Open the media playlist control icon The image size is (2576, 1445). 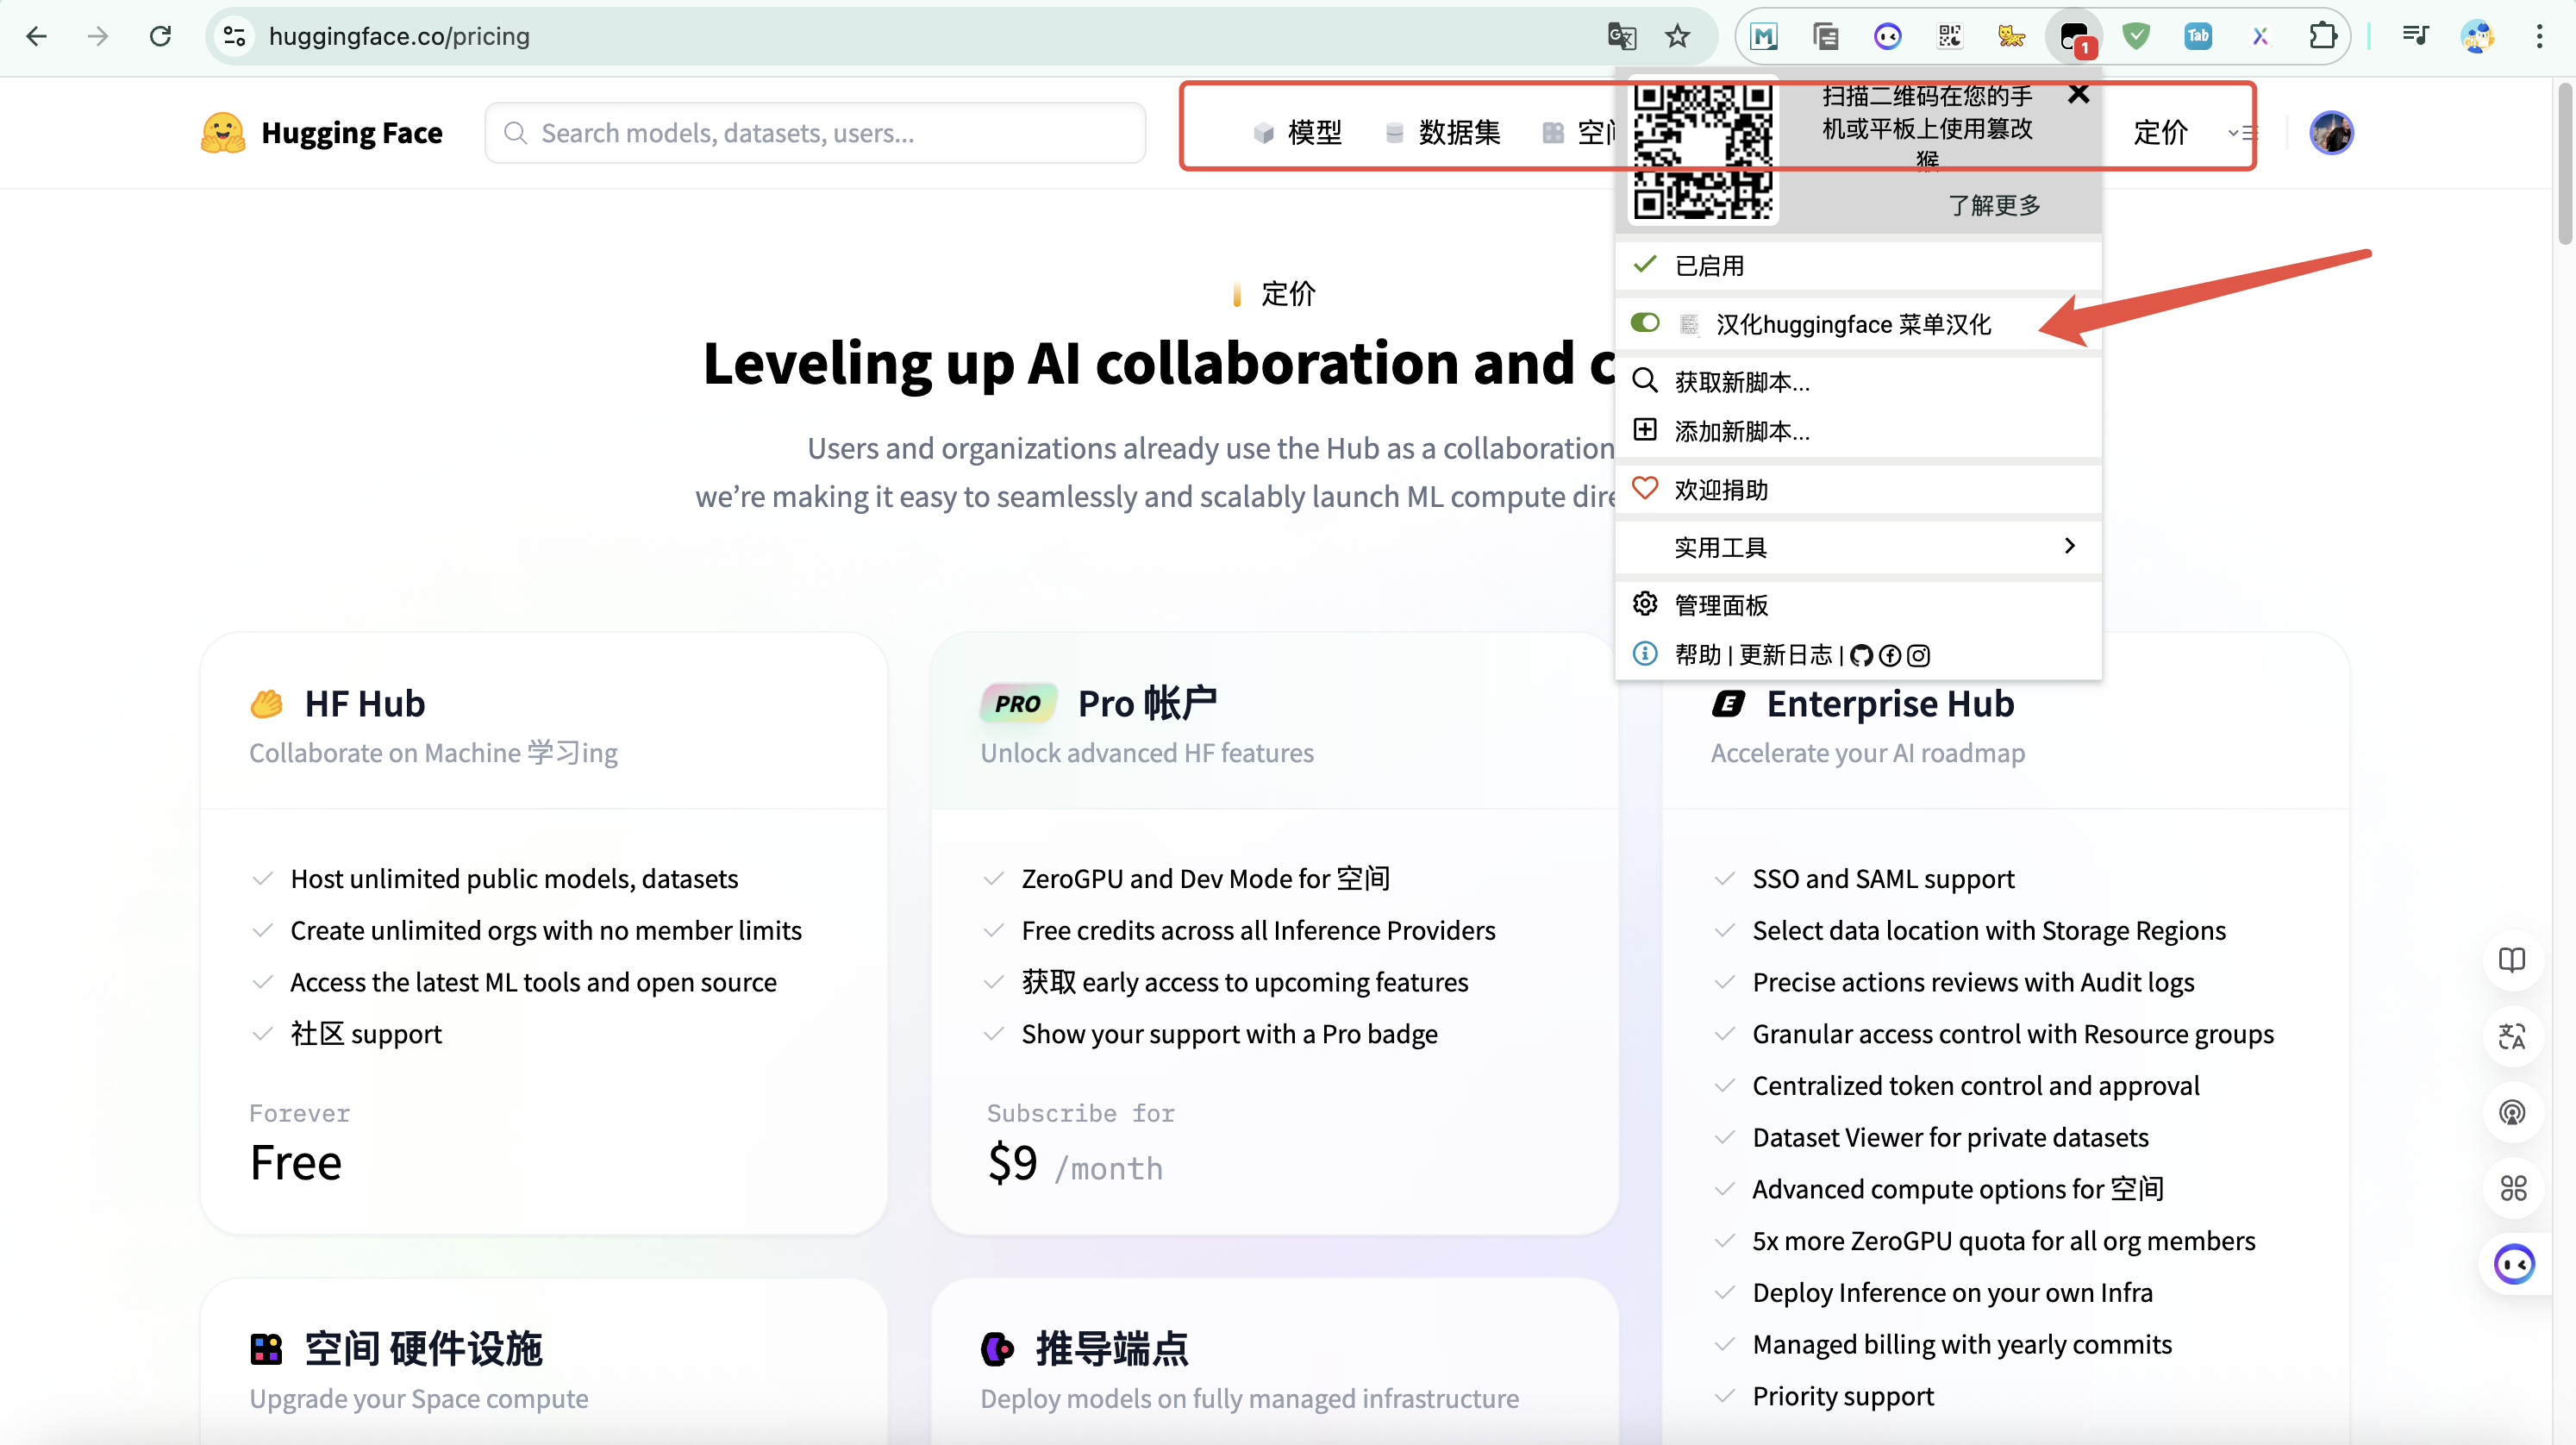coord(2415,37)
